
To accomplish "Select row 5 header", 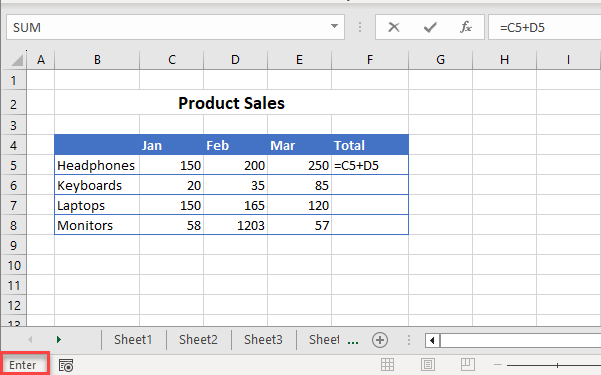I will click(14, 165).
